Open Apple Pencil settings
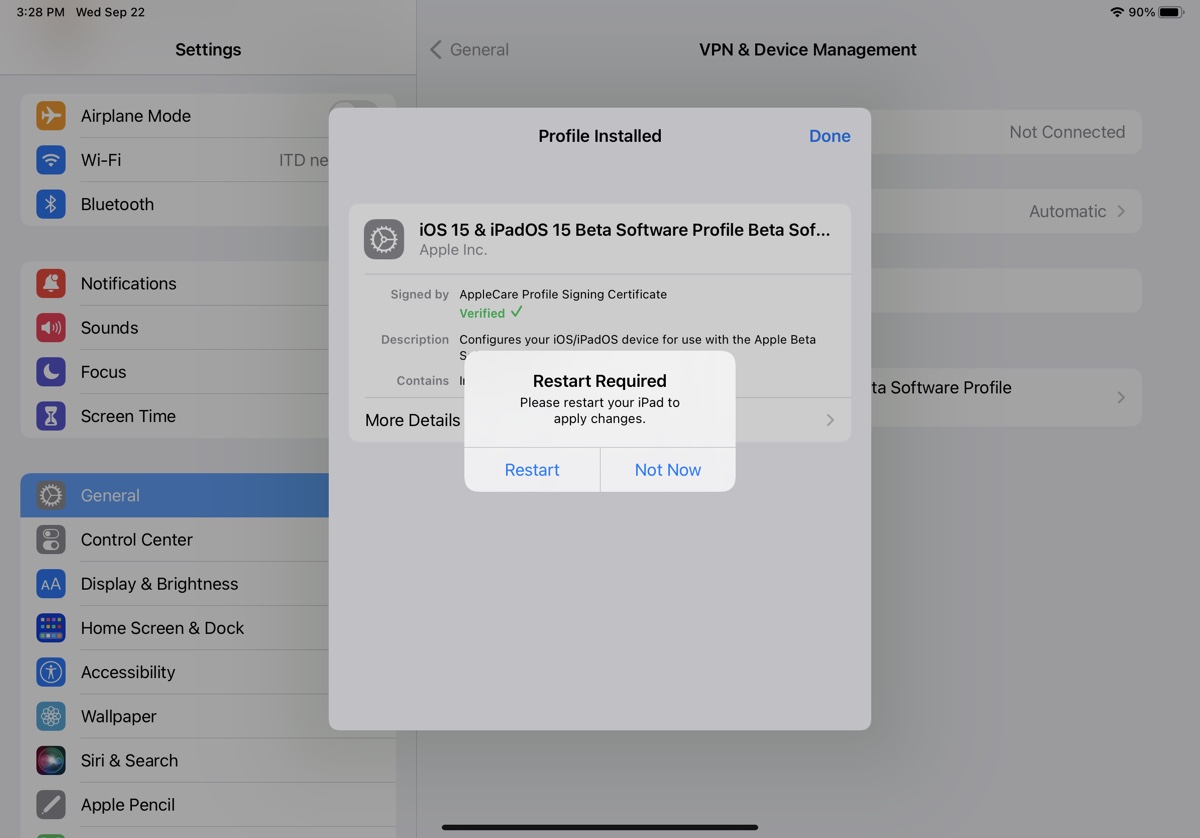Viewport: 1200px width, 838px height. pos(208,803)
